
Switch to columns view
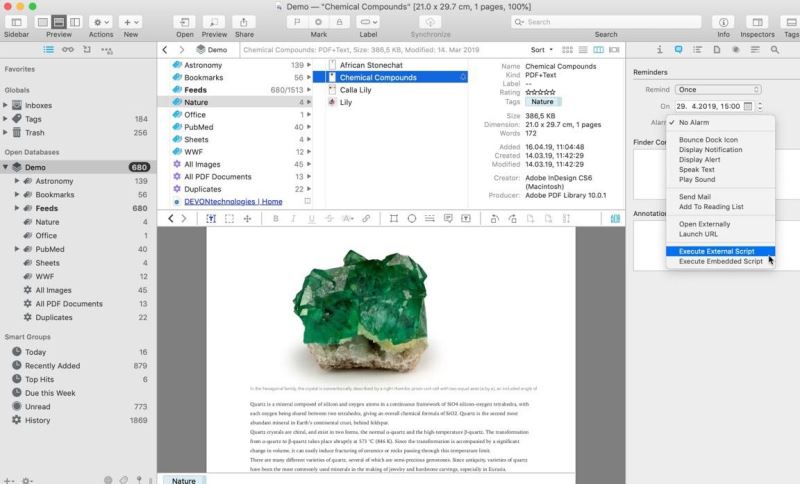pos(598,49)
